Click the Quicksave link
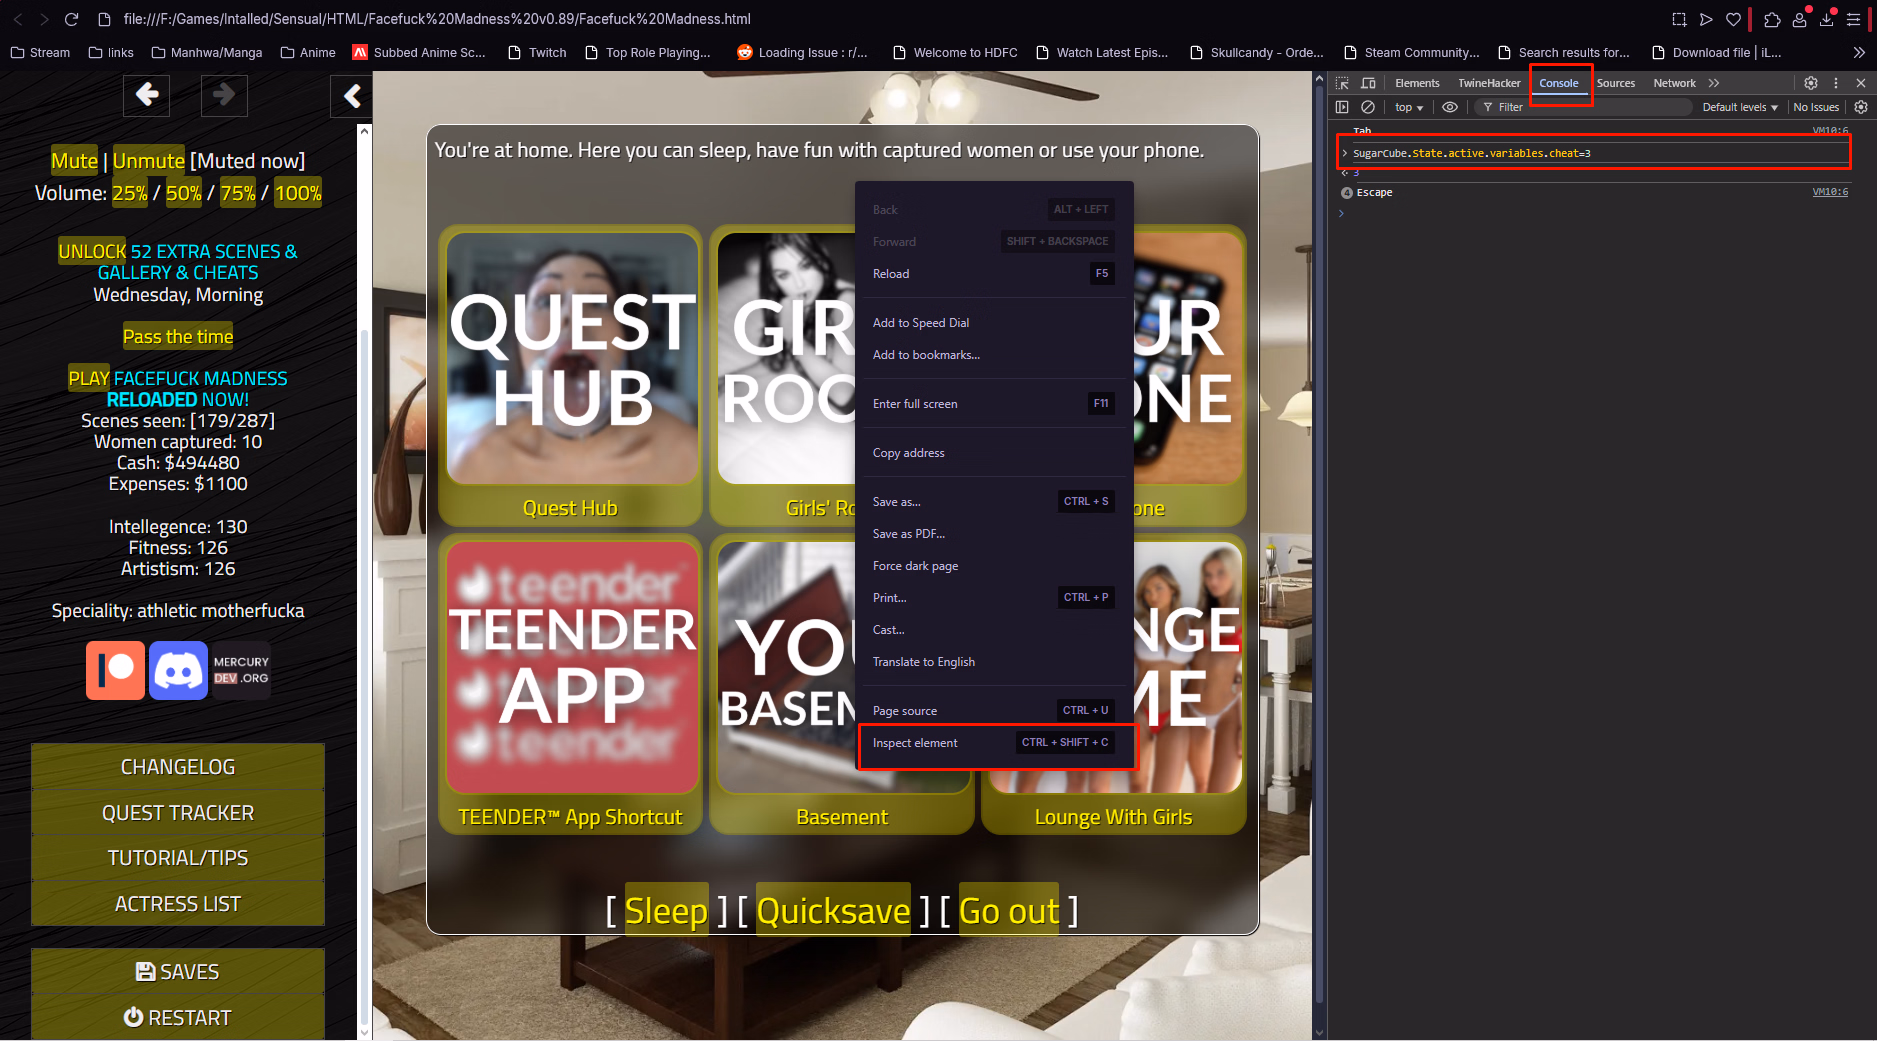 (x=833, y=911)
